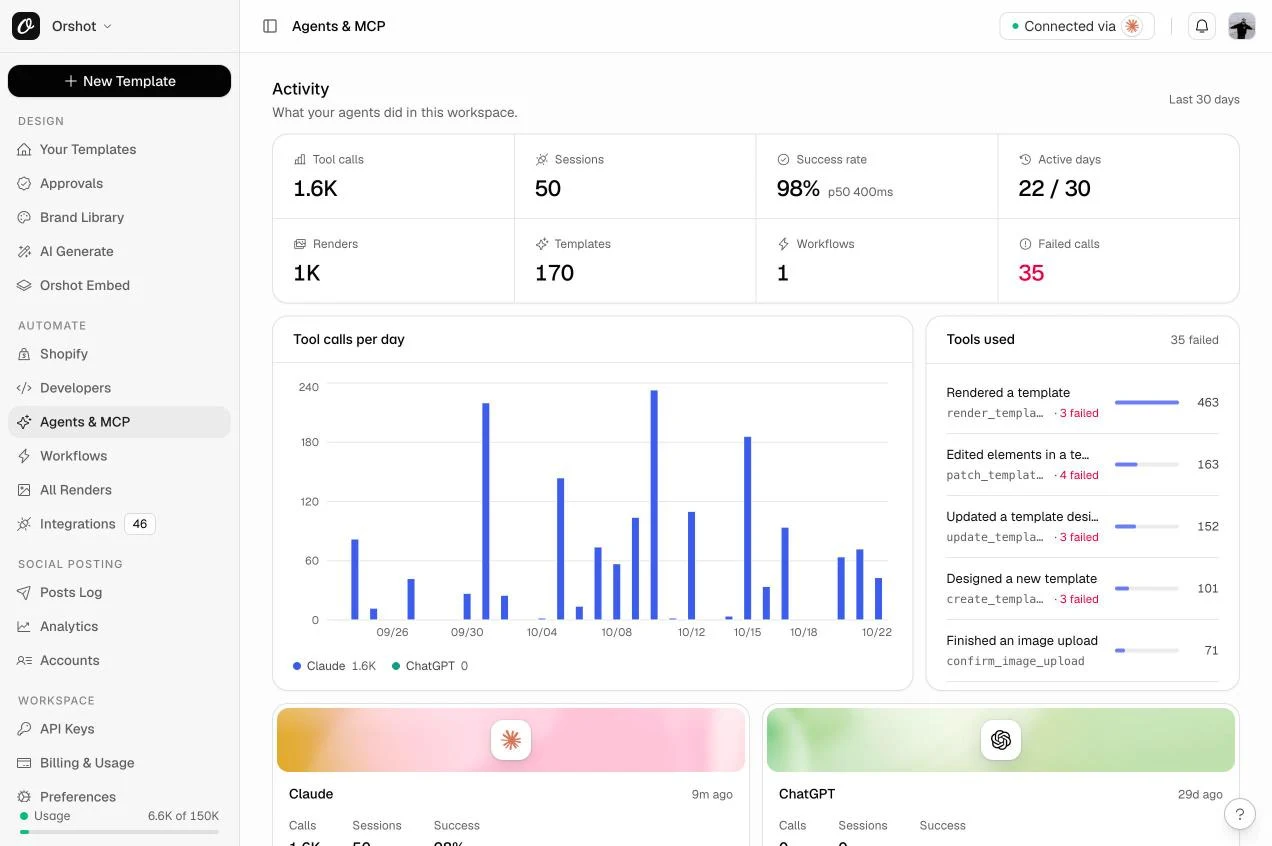This screenshot has height=846, width=1272.
Task: Click the 35 failed label in Tools used
Action: click(x=1194, y=340)
